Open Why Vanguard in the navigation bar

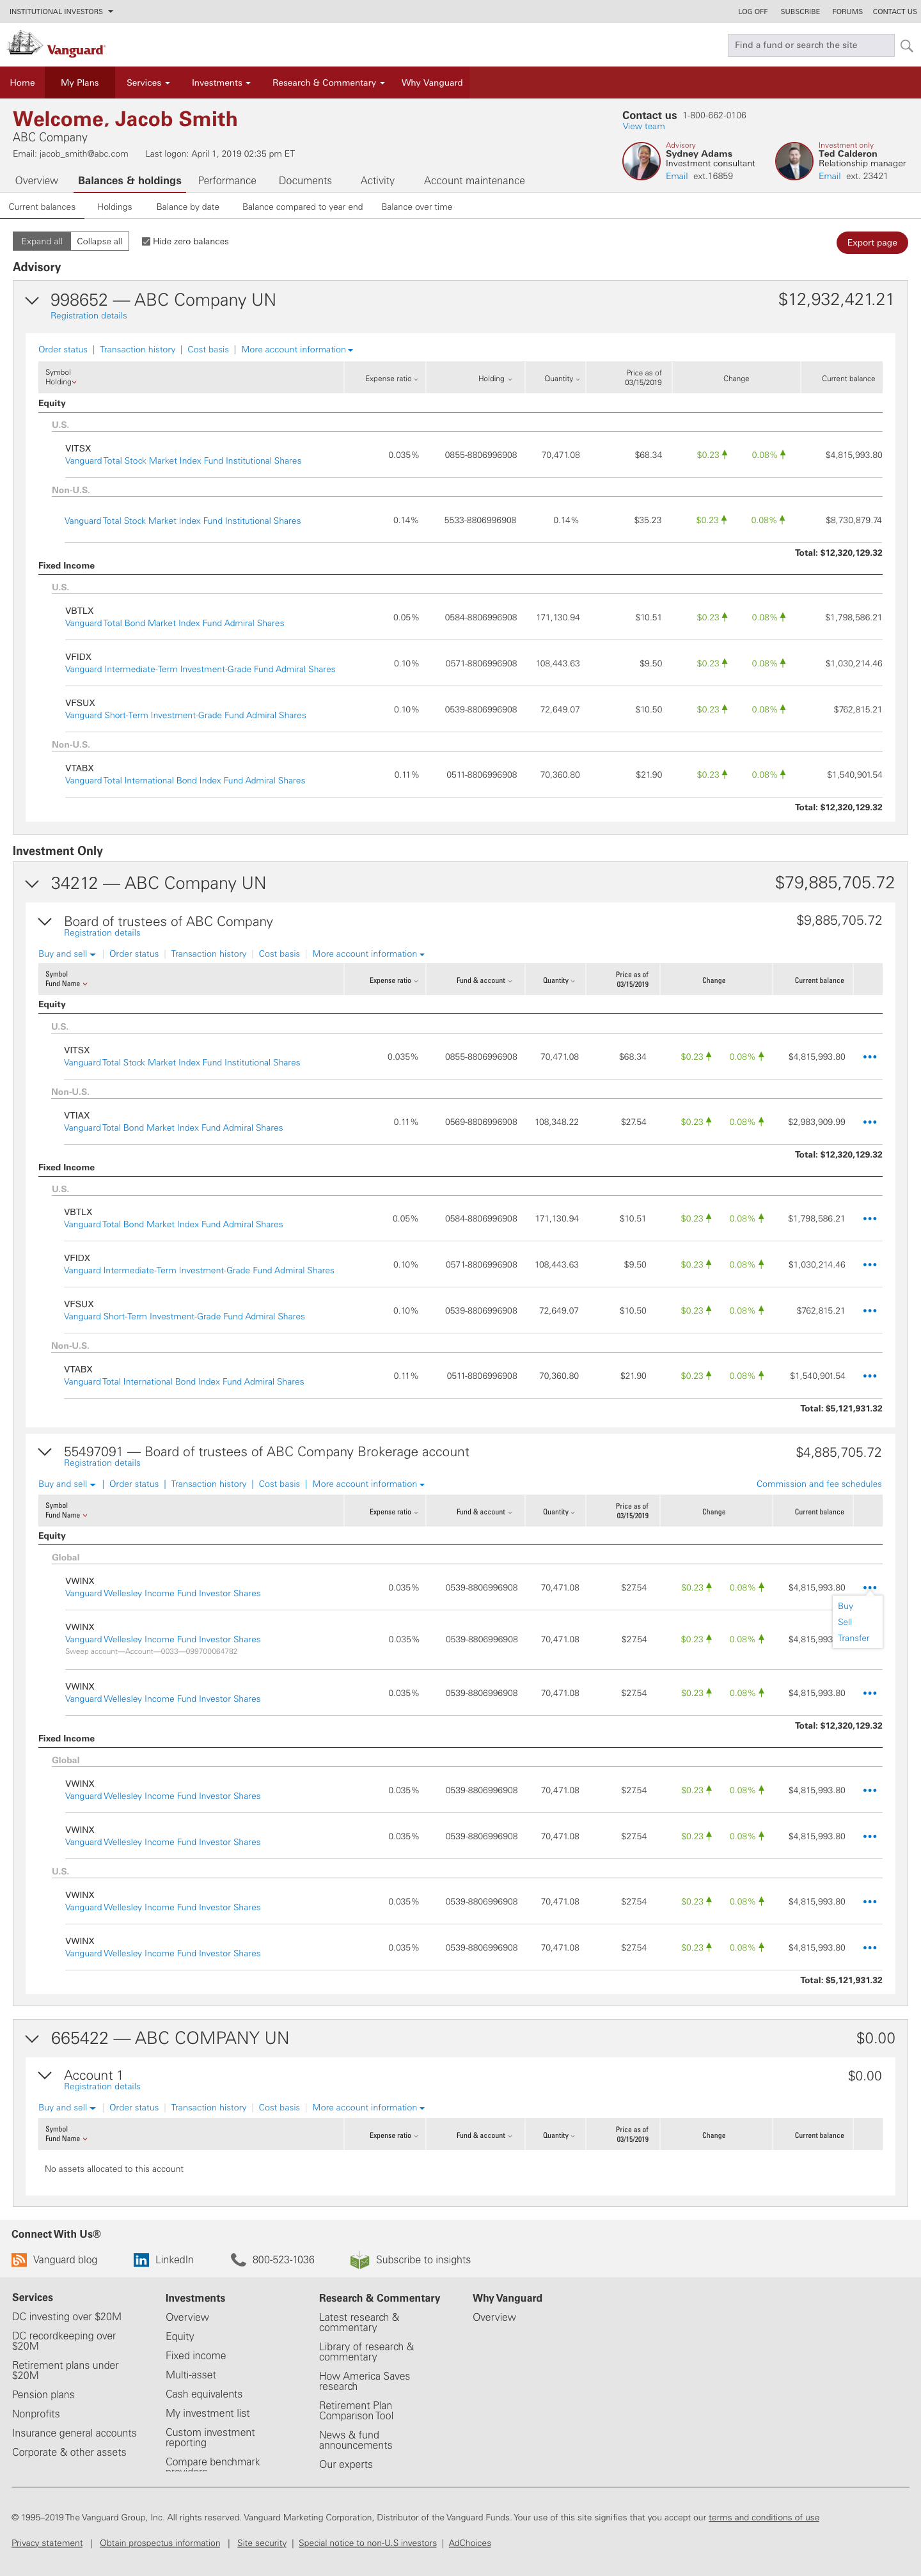432,83
